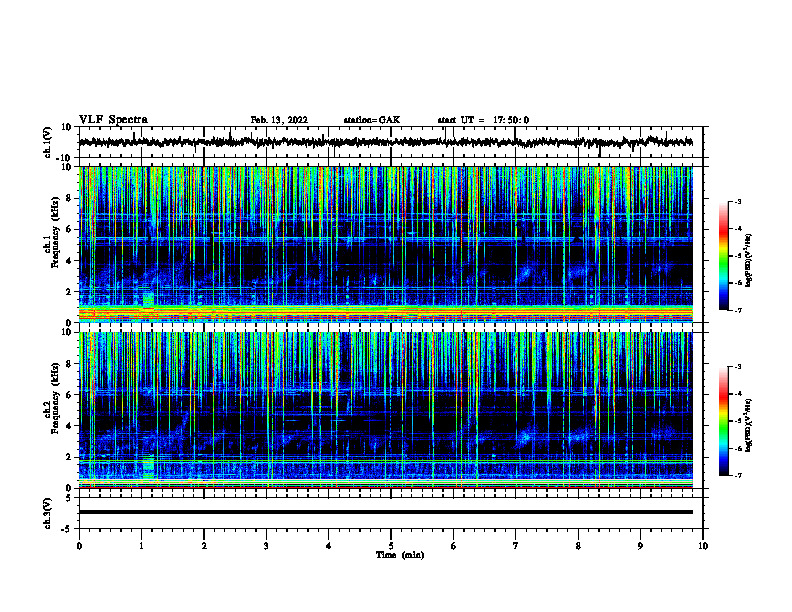
Task: Click the "VLF Spectra" plot title
Action: [x=113, y=120]
